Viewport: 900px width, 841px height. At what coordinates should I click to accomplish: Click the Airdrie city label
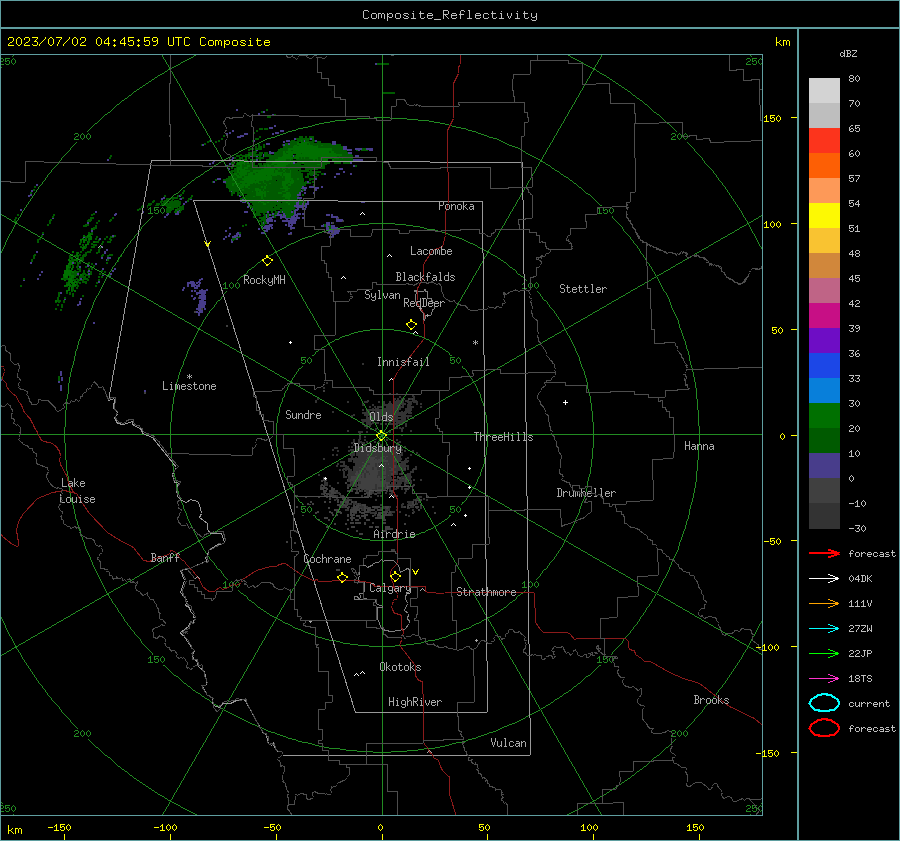394,534
